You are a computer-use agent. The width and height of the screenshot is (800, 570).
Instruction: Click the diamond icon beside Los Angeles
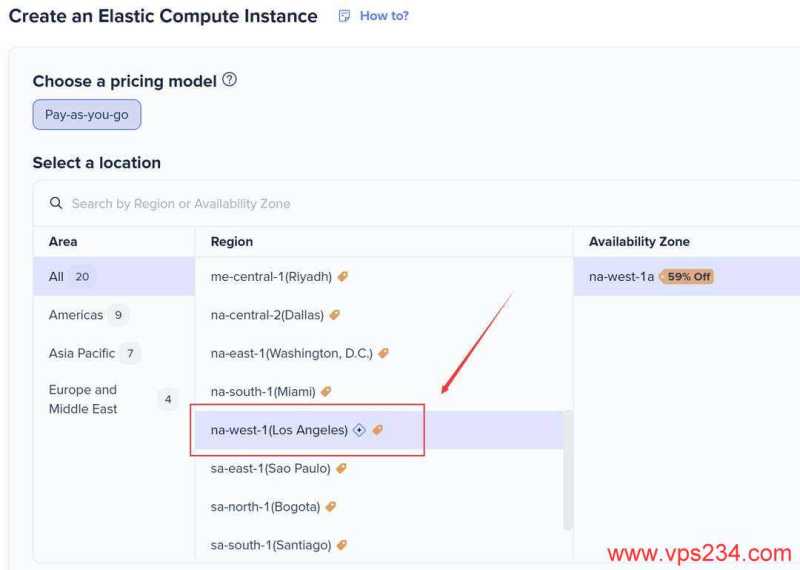(359, 430)
